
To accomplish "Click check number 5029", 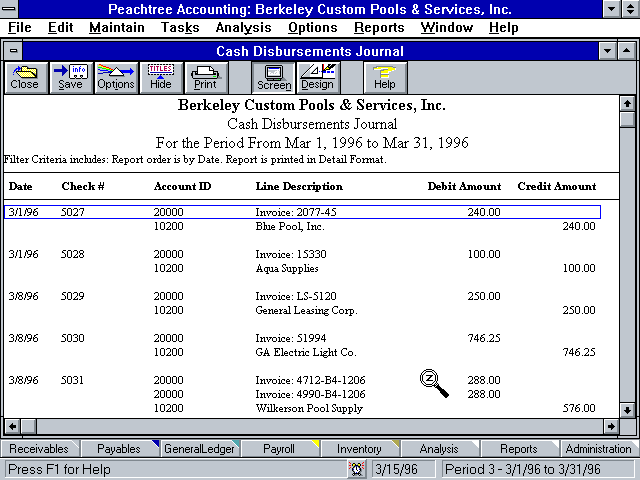I will 73,296.
